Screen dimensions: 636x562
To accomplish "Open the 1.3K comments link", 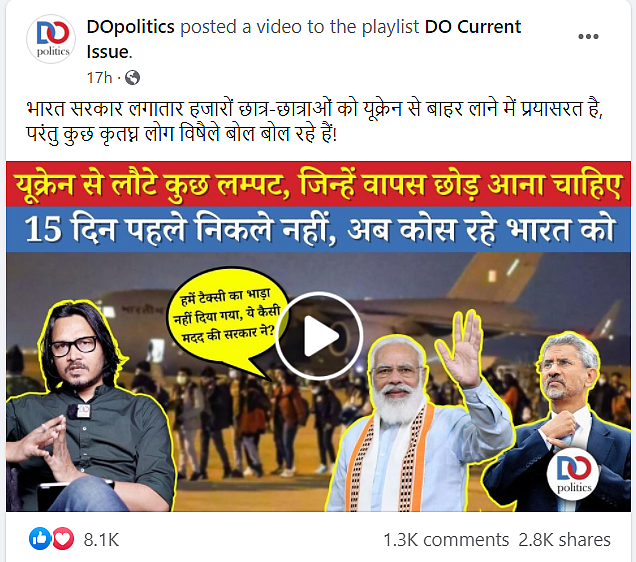I will point(446,540).
